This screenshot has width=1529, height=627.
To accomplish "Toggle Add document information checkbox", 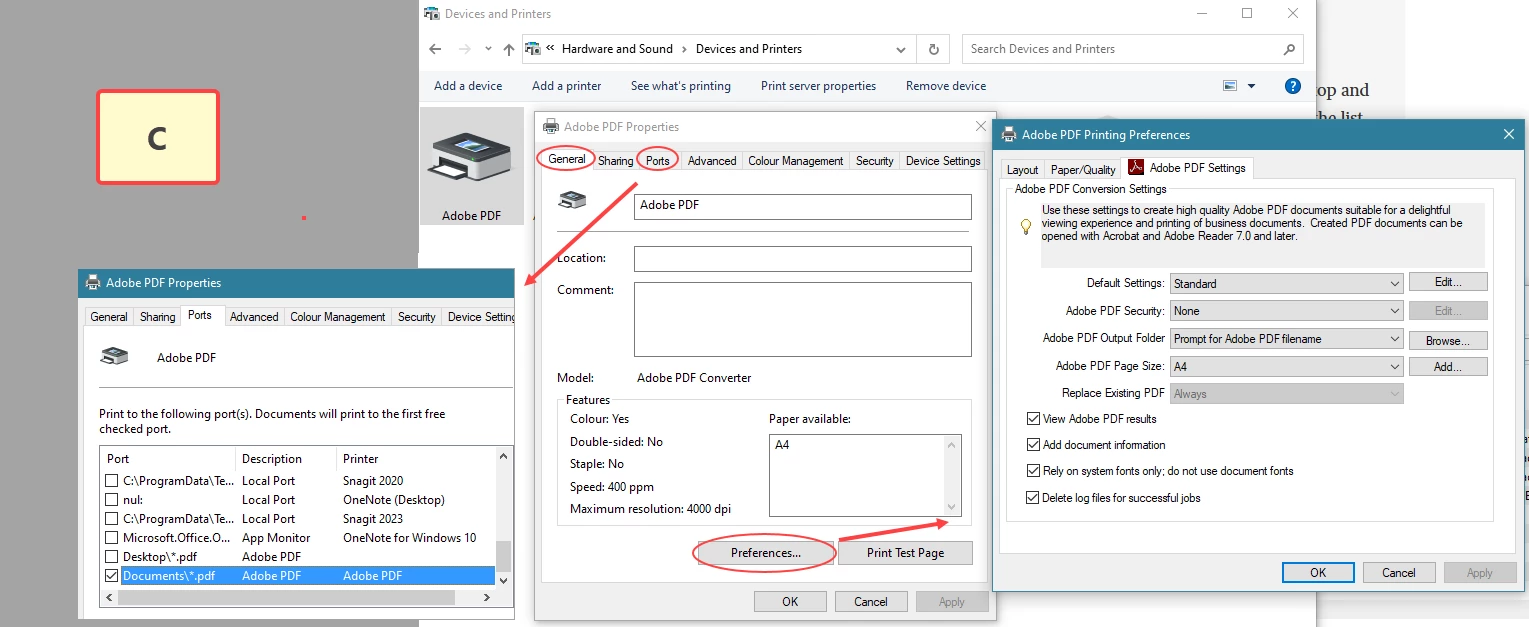I will 1034,445.
